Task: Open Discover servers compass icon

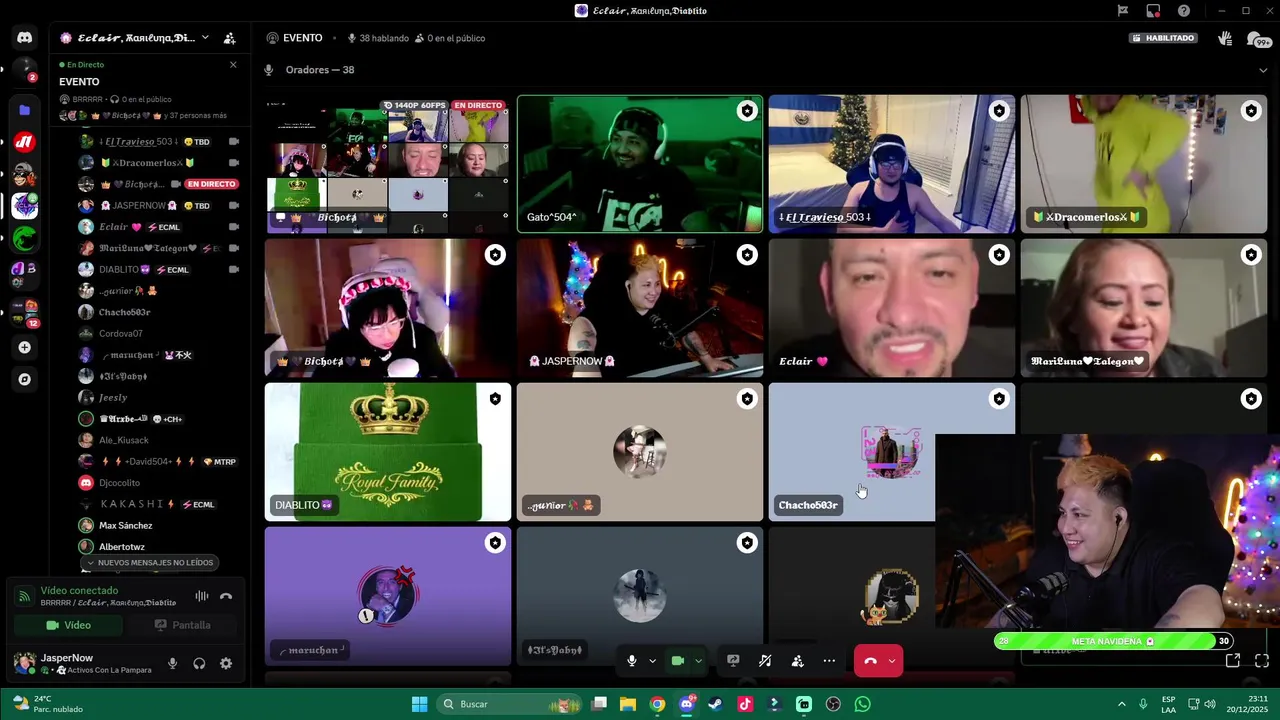Action: 25,379
